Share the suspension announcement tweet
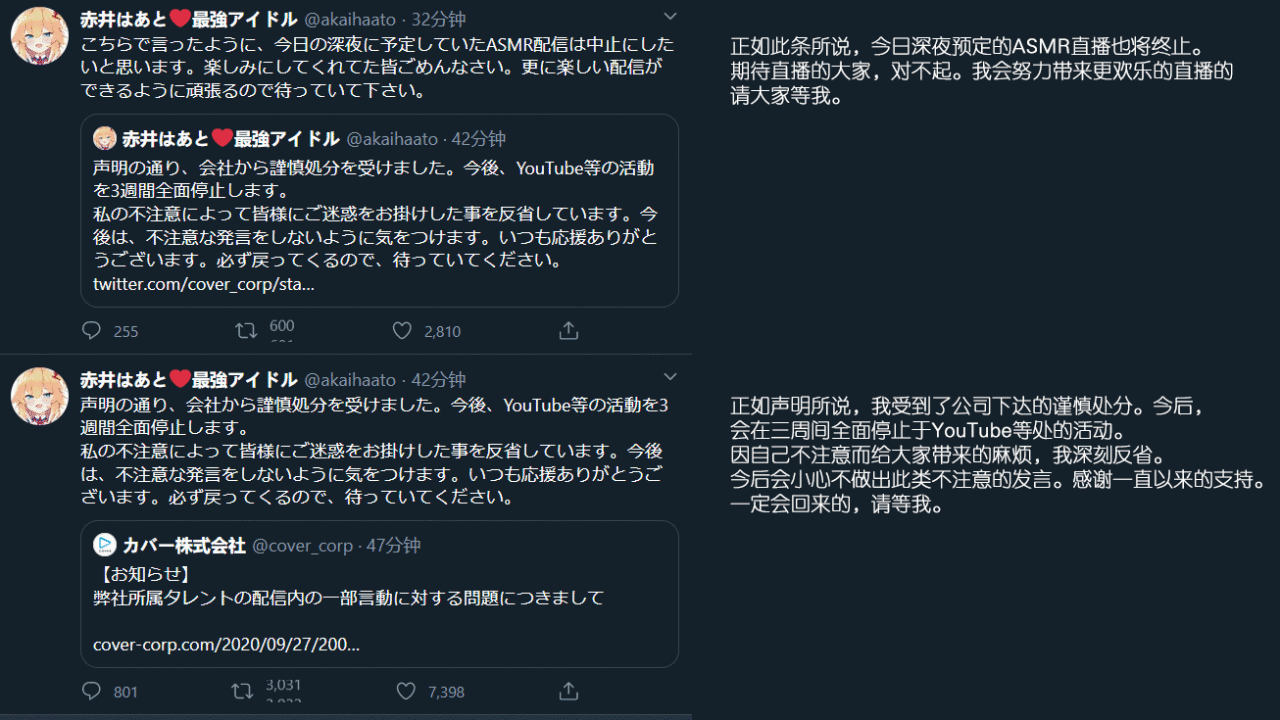Viewport: 1280px width, 720px height. click(x=568, y=691)
